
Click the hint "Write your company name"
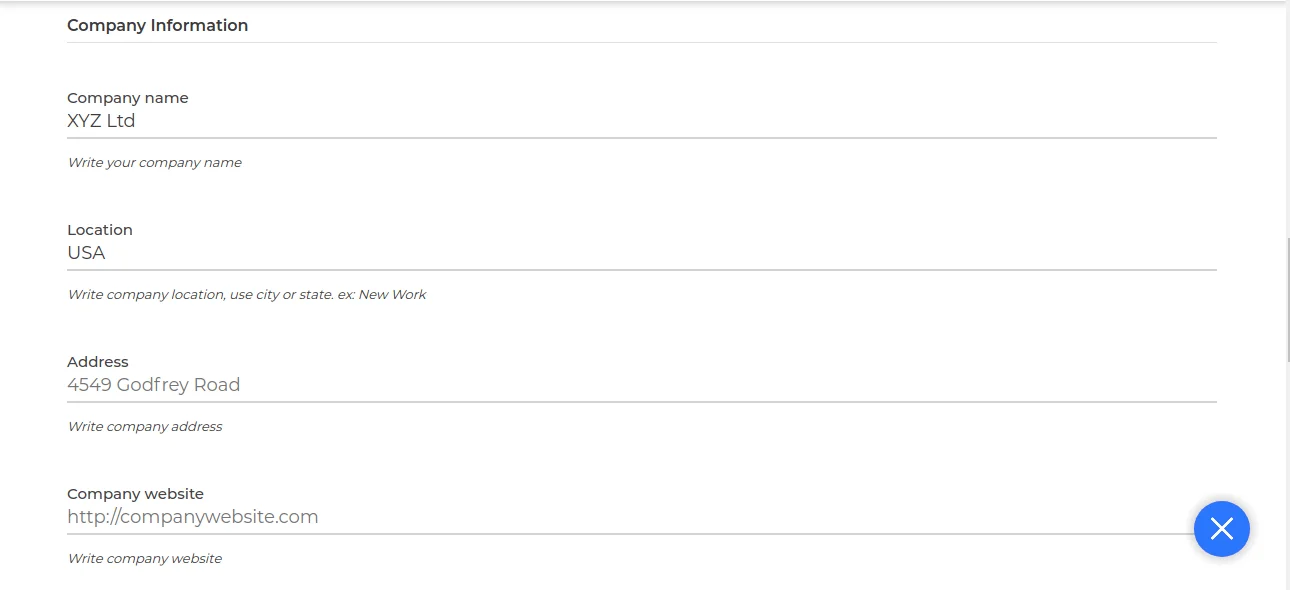click(x=154, y=162)
